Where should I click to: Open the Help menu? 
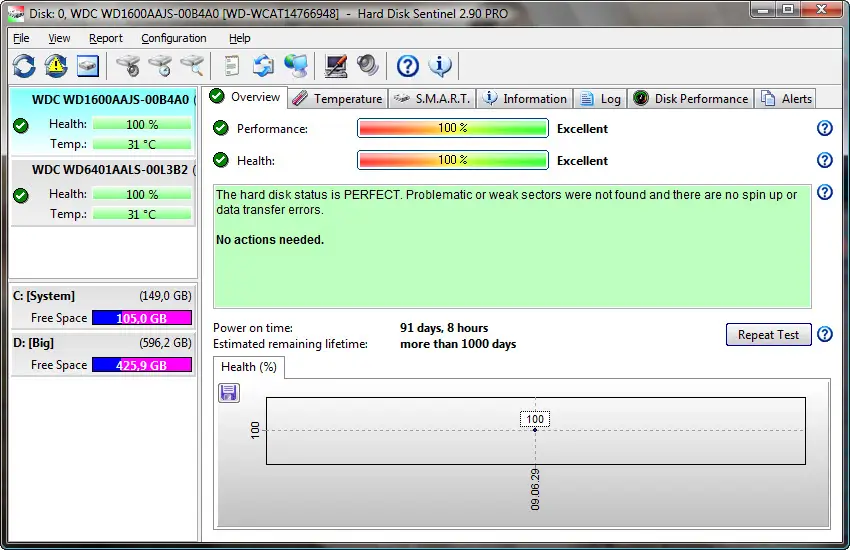(x=240, y=38)
